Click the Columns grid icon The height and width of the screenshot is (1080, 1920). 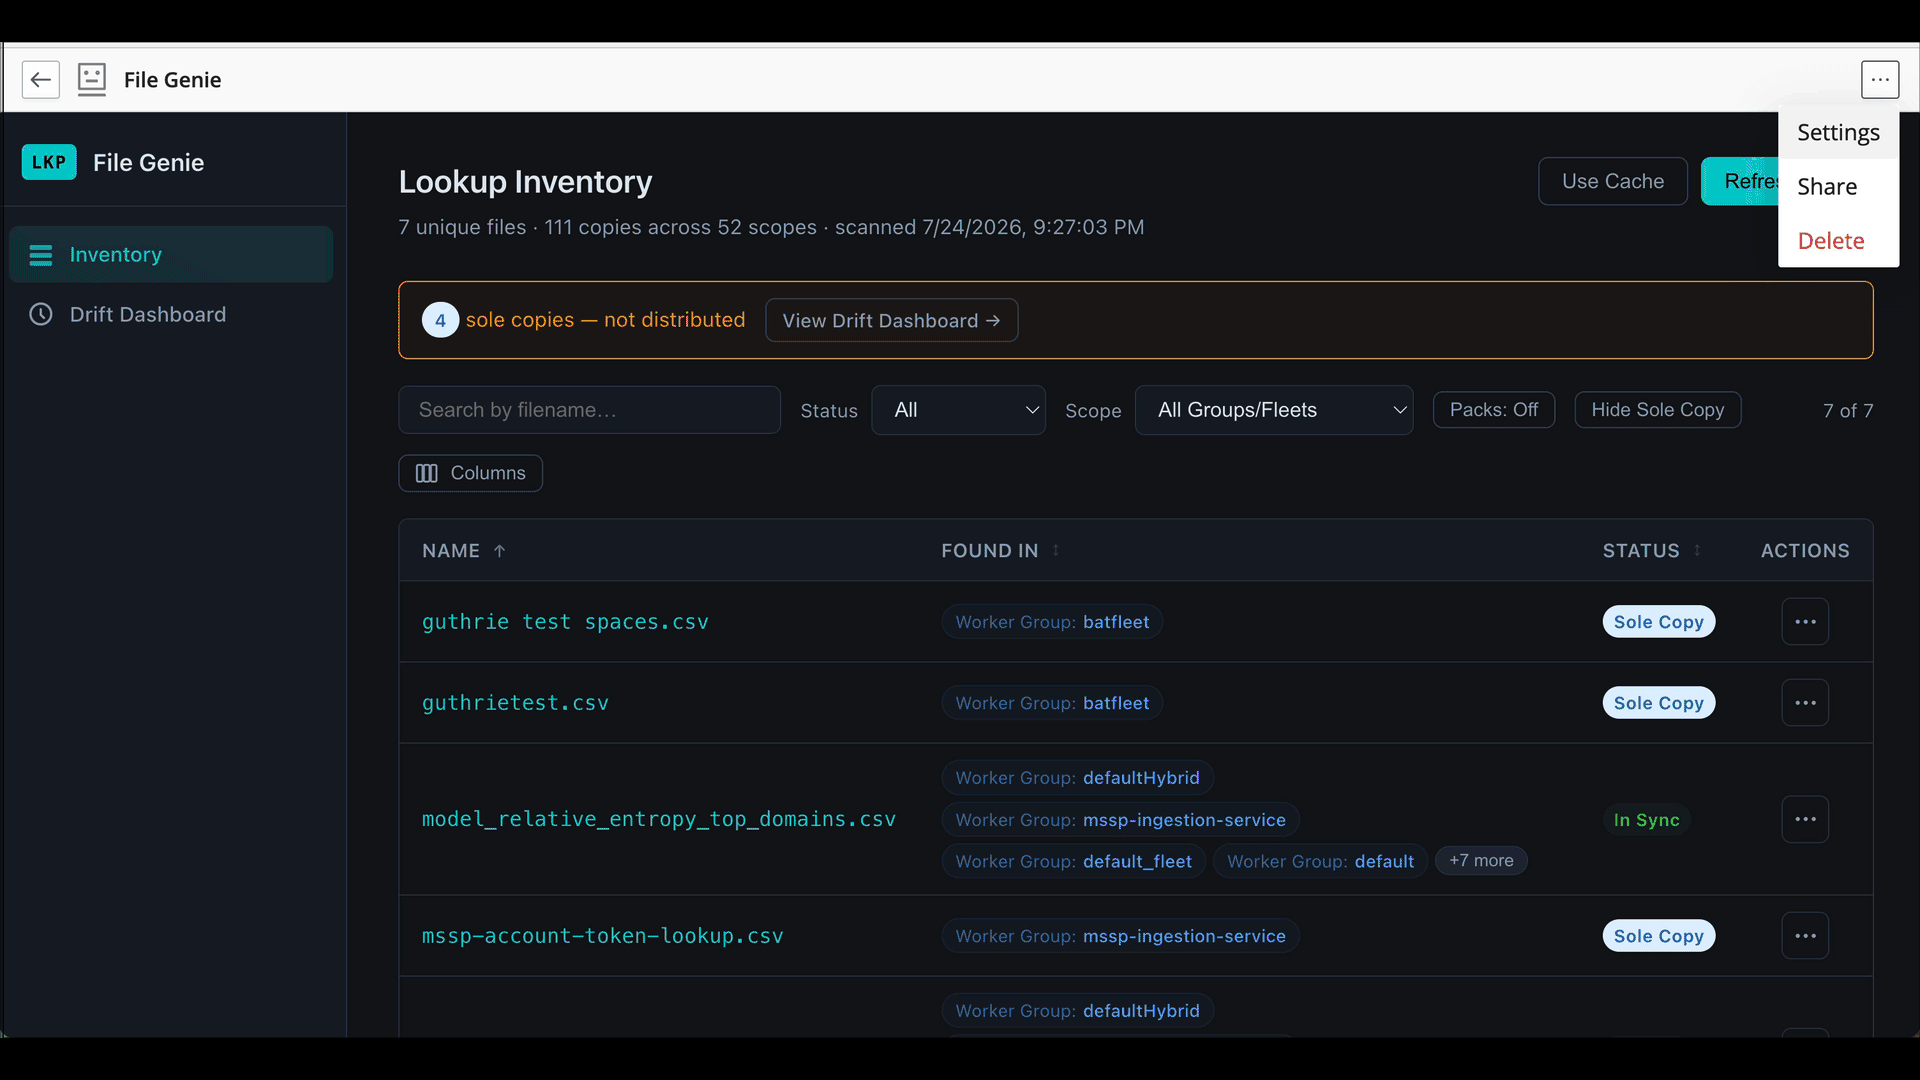tap(427, 473)
